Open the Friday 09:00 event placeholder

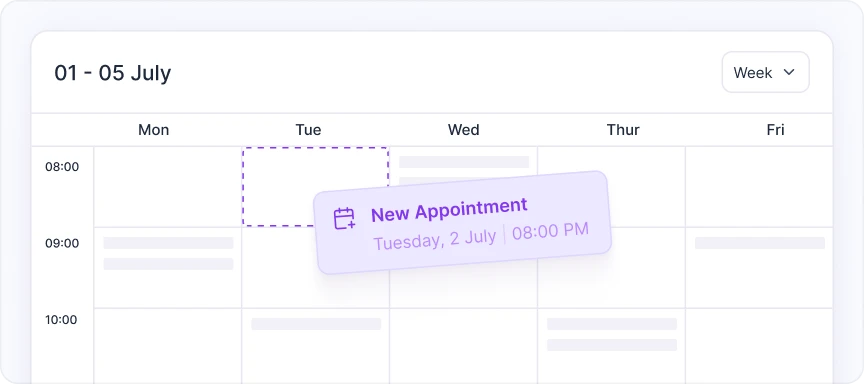tap(760, 243)
